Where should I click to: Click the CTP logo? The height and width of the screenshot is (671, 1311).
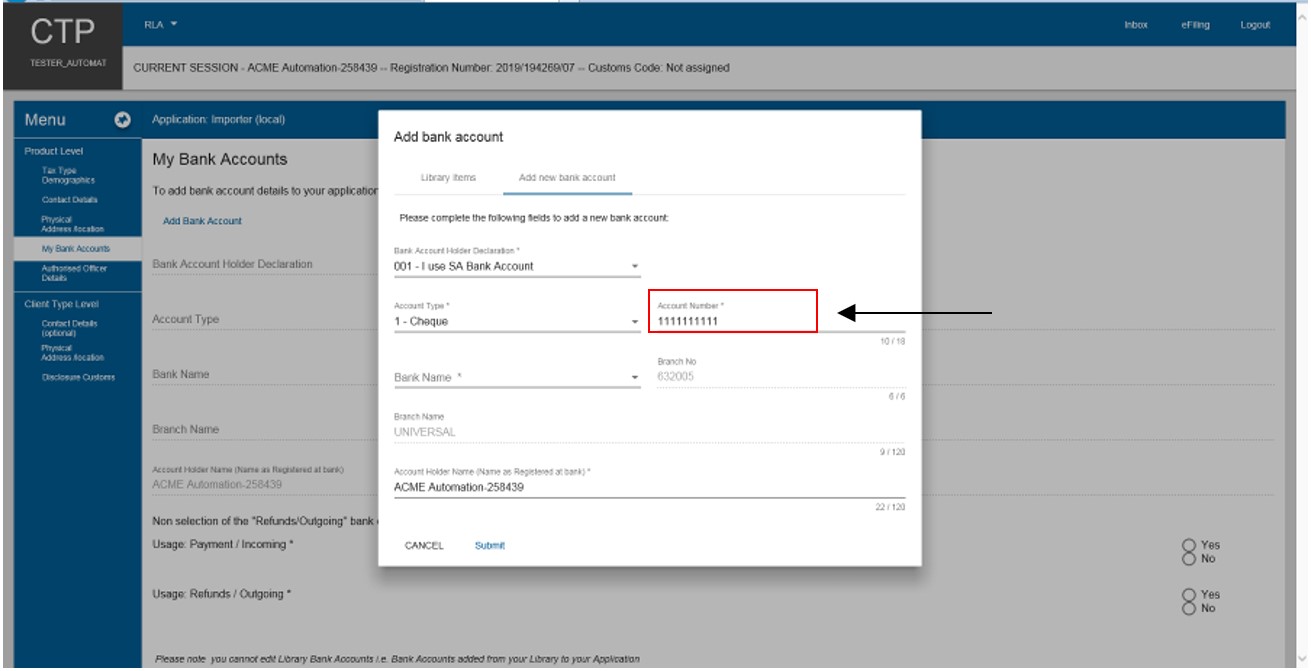62,30
